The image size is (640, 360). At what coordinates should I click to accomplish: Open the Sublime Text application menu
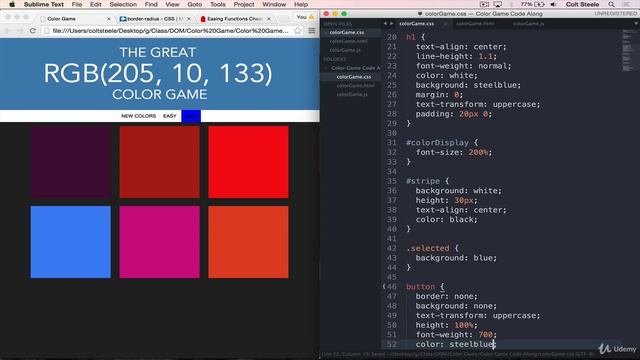pyautogui.click(x=44, y=4)
